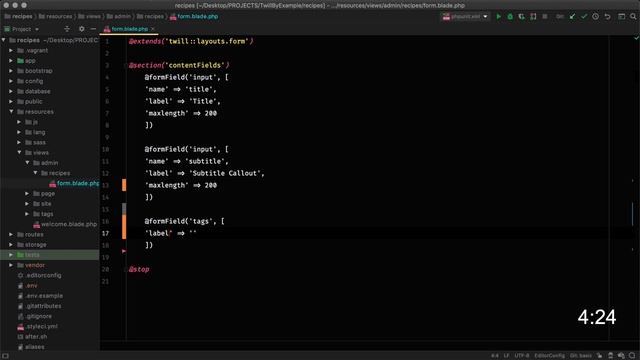Expand the app folder

[x=11, y=60]
